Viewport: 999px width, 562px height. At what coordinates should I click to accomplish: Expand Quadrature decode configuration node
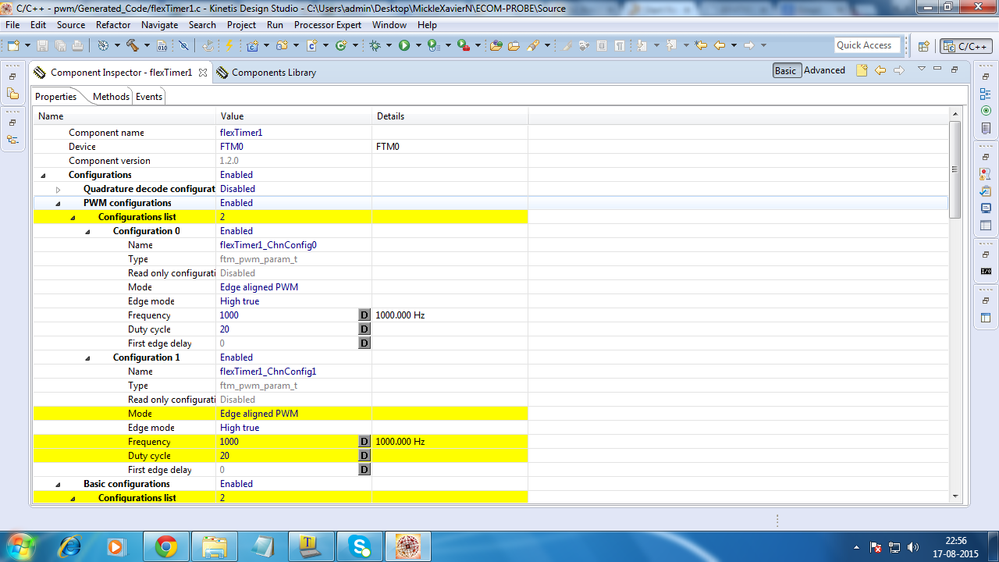(x=58, y=189)
